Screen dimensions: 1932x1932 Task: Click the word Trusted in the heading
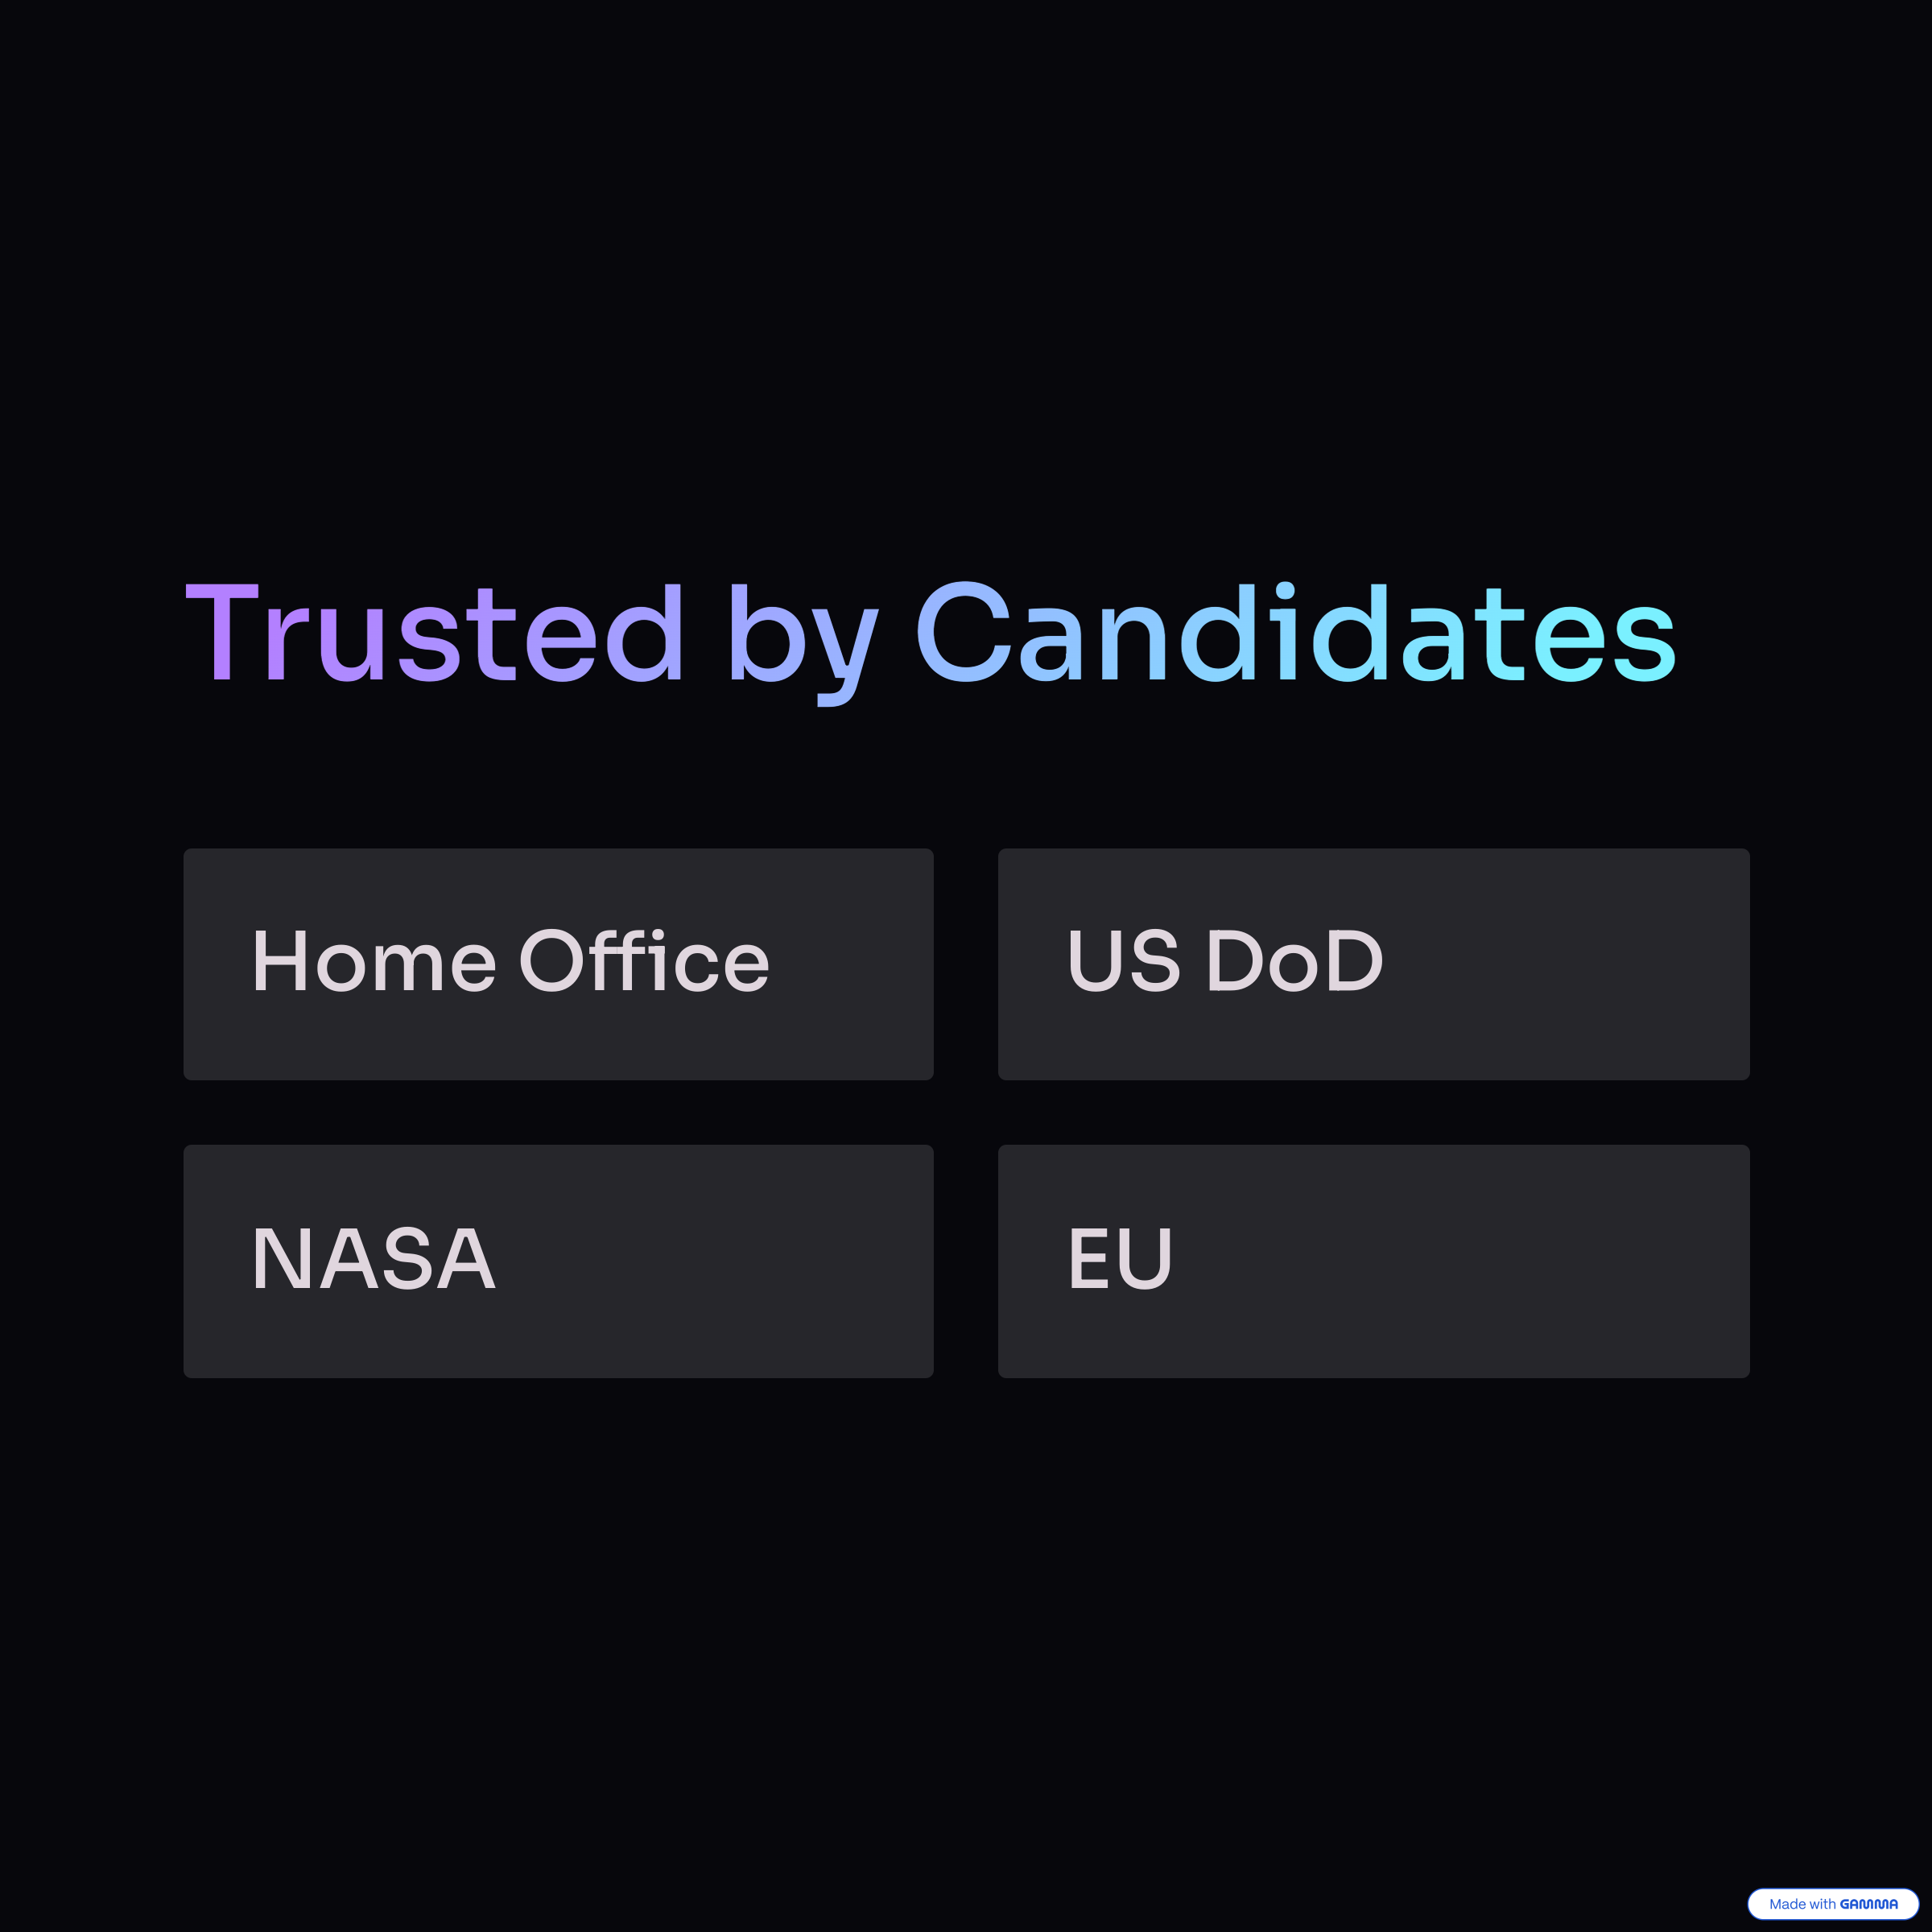pyautogui.click(x=435, y=633)
